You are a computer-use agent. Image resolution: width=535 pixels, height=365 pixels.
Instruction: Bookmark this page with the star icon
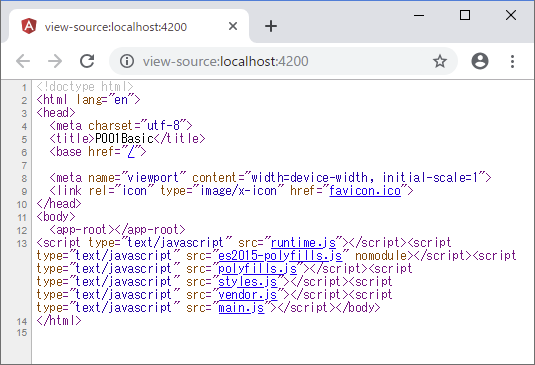[439, 61]
